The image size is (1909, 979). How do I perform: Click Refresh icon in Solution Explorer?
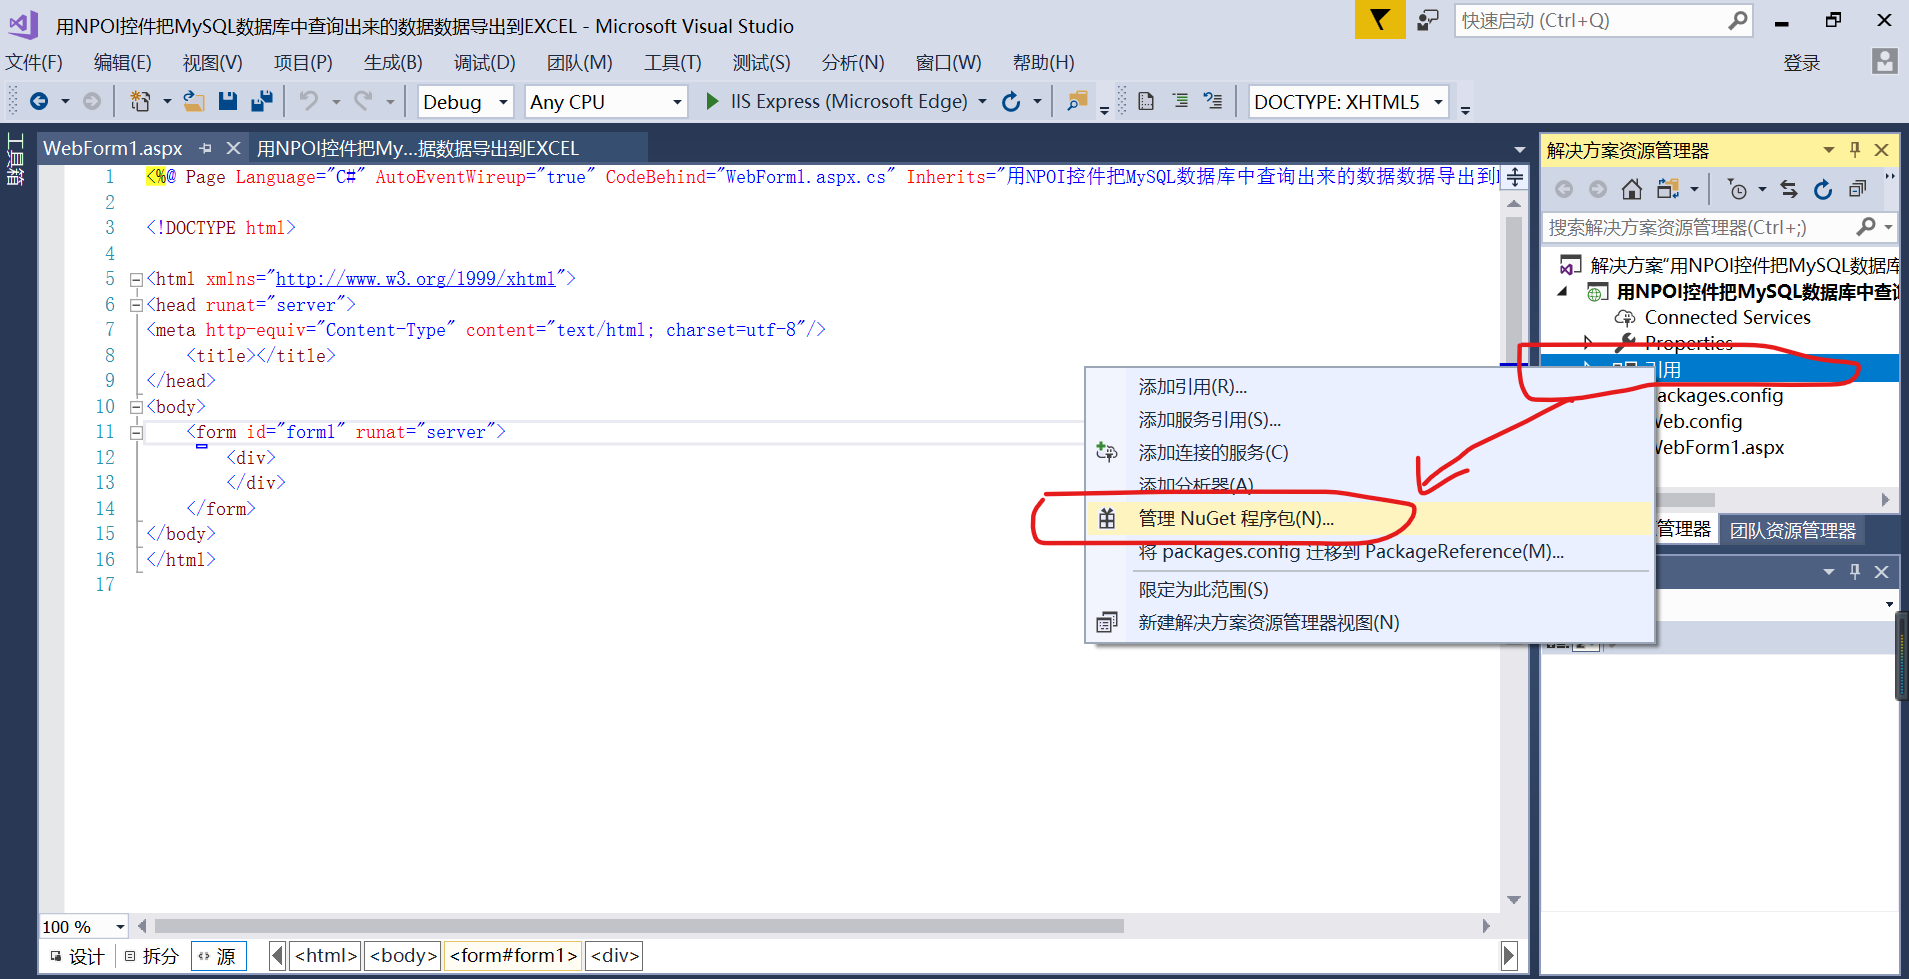point(1823,189)
